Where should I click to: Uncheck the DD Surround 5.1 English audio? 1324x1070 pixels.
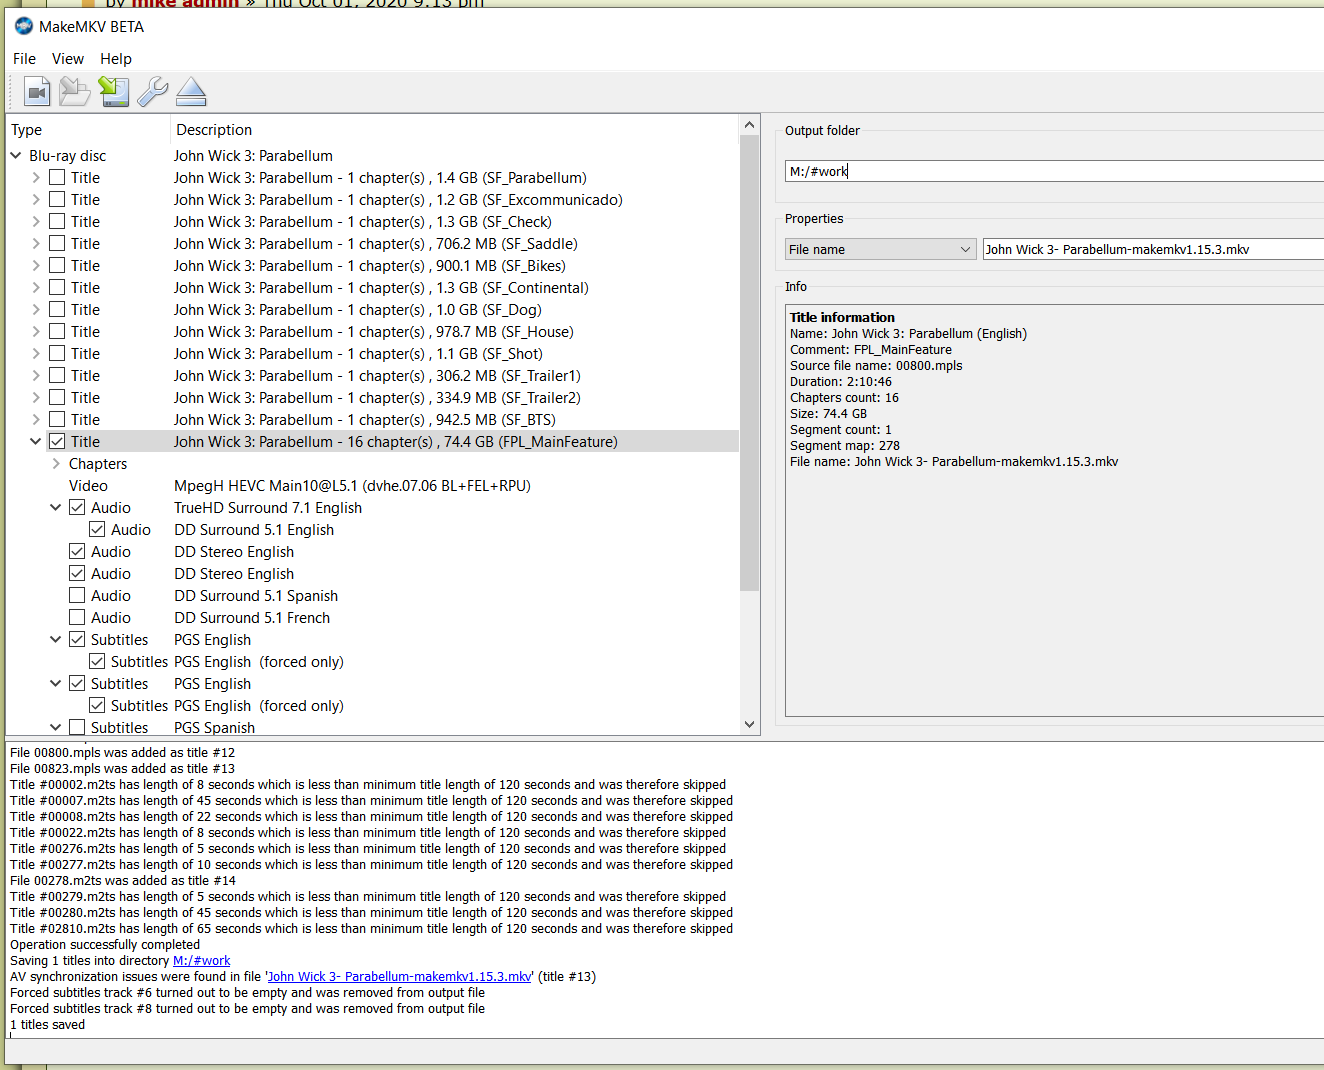point(97,530)
